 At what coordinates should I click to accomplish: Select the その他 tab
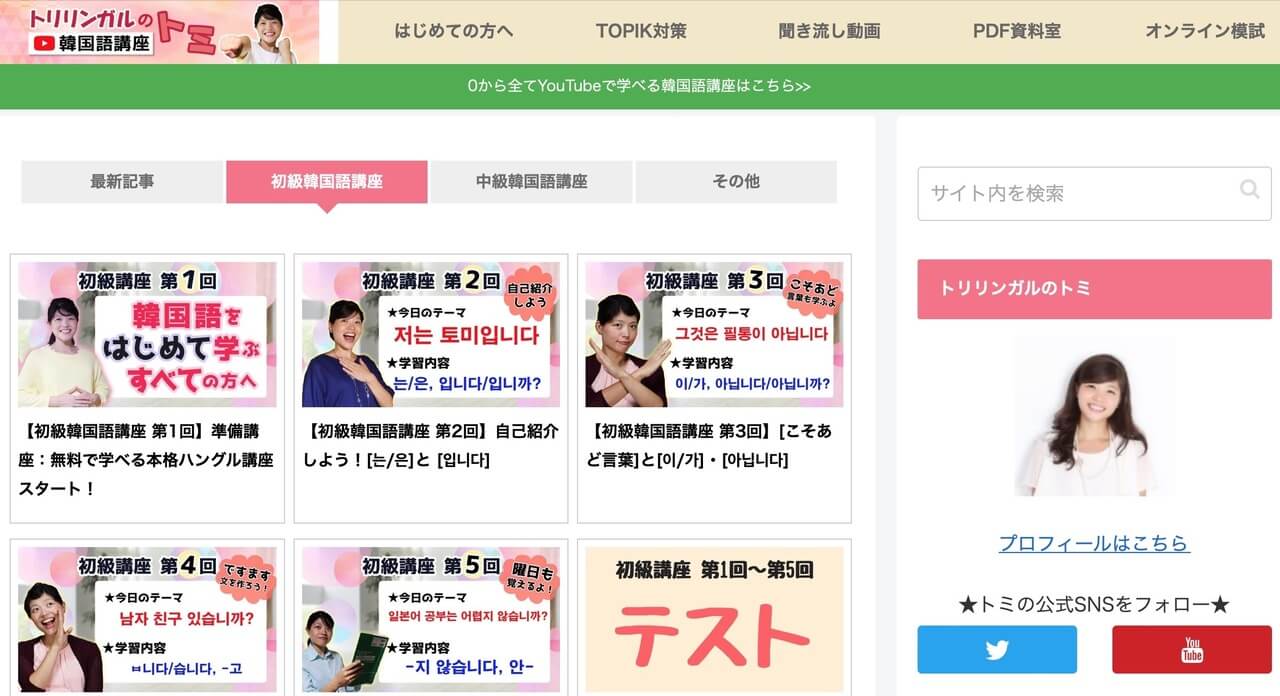(736, 182)
